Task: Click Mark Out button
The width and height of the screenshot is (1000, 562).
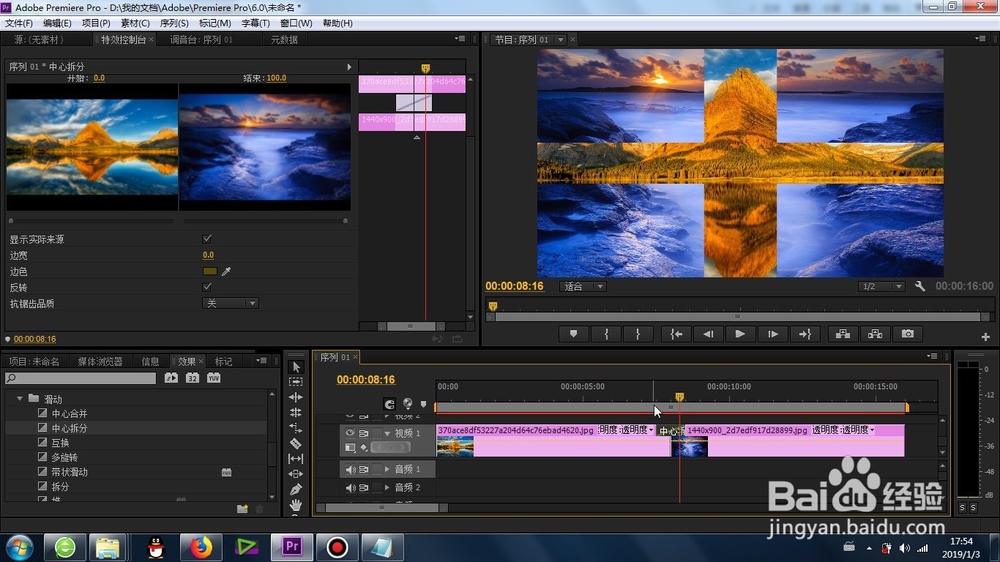Action: coord(638,334)
